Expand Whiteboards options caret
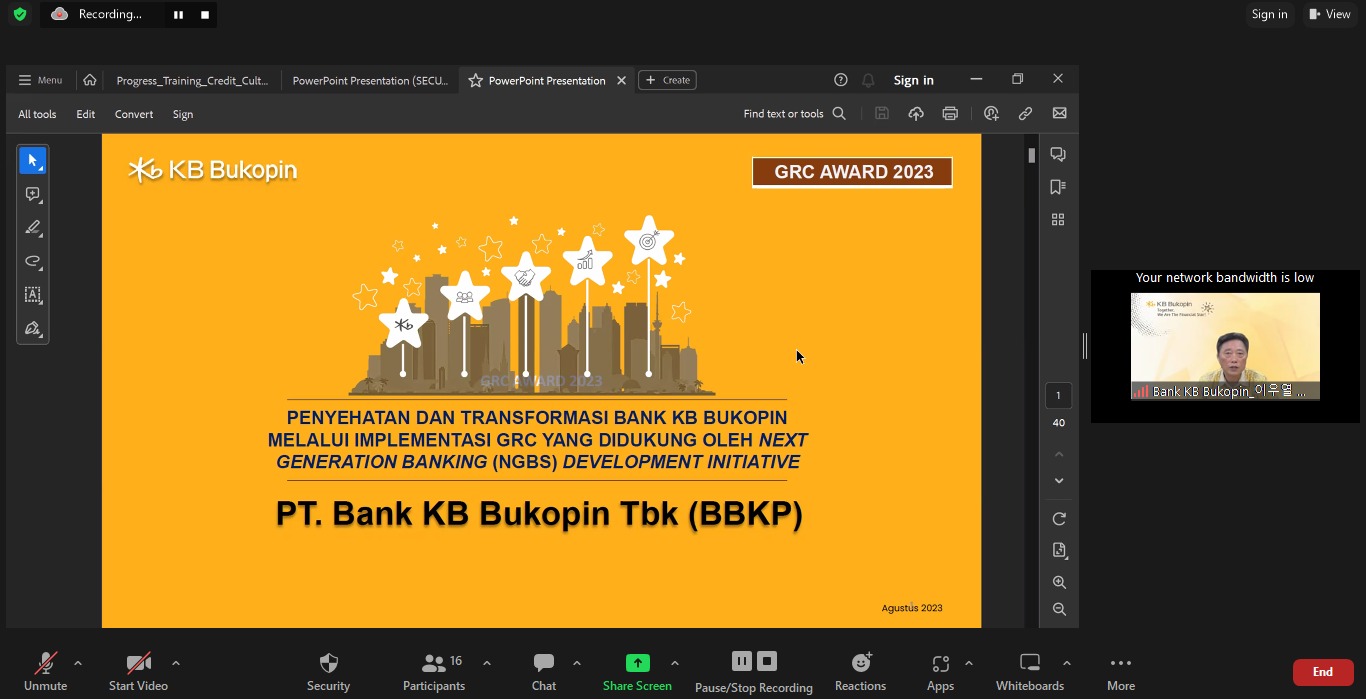 1067,663
